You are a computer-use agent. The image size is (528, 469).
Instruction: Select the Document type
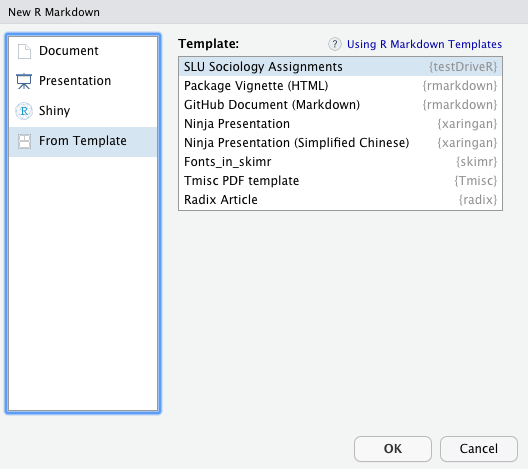(x=83, y=51)
